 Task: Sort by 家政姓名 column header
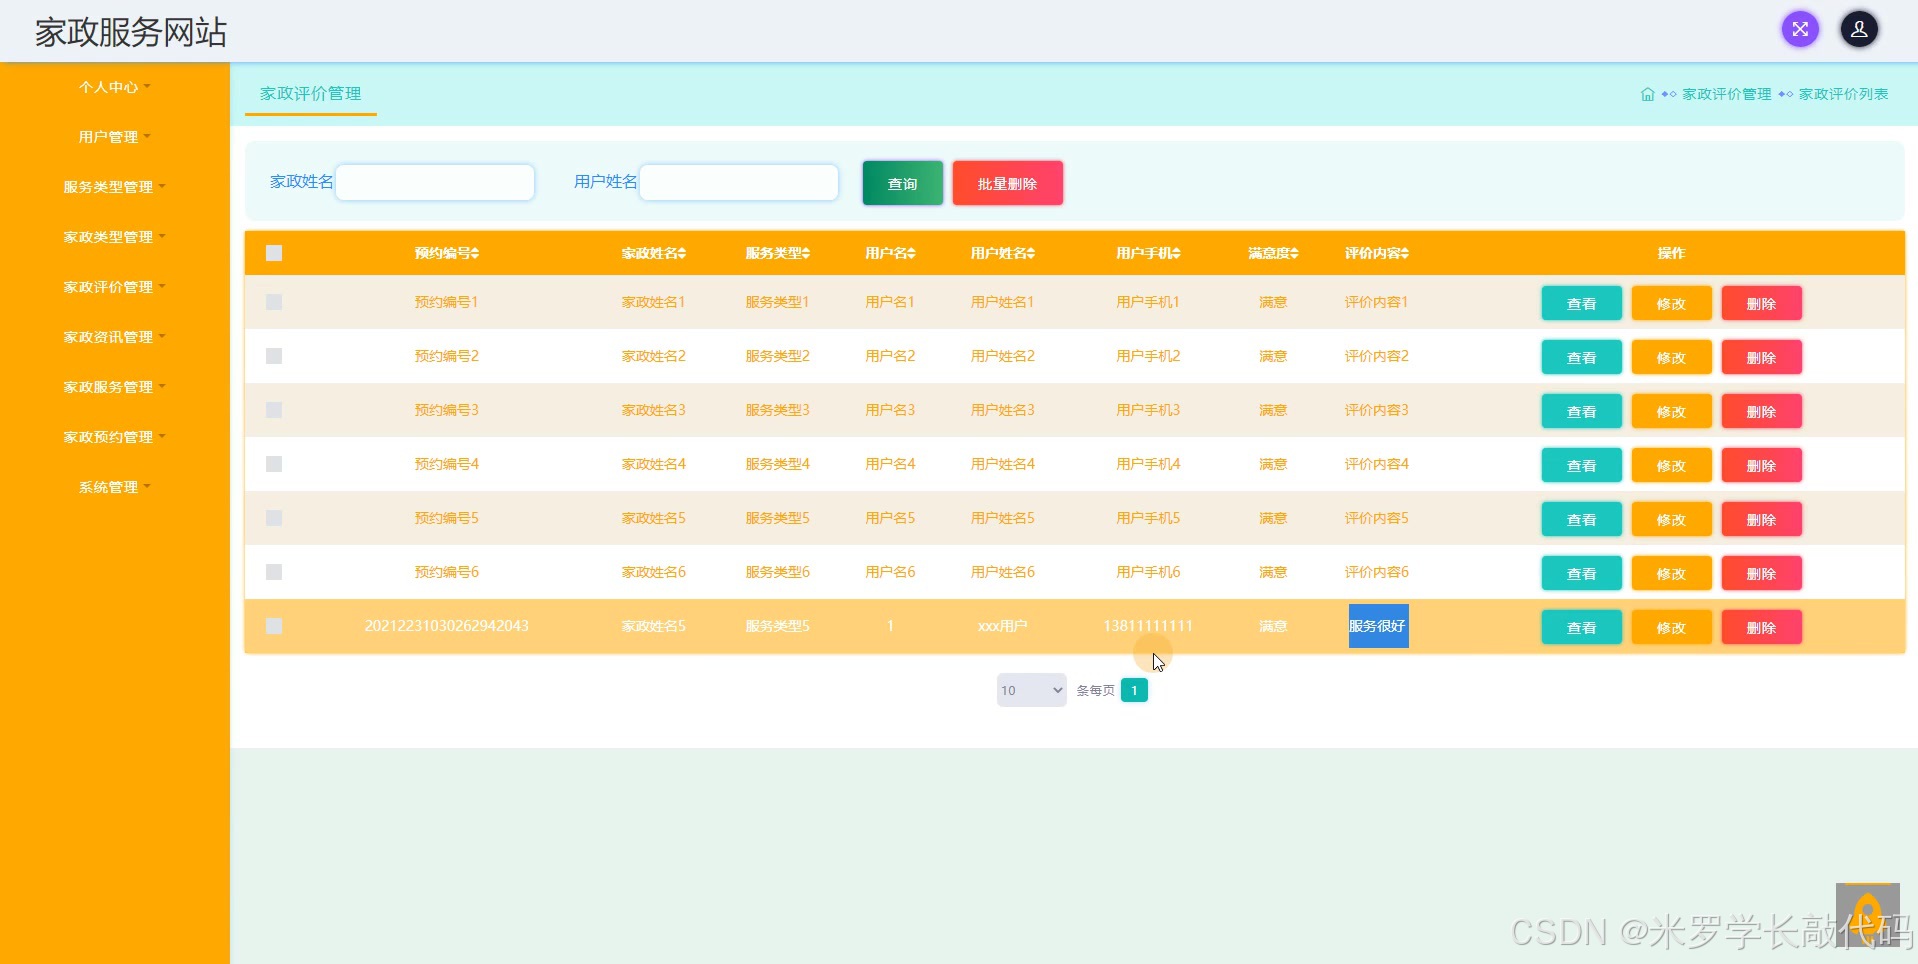point(653,253)
